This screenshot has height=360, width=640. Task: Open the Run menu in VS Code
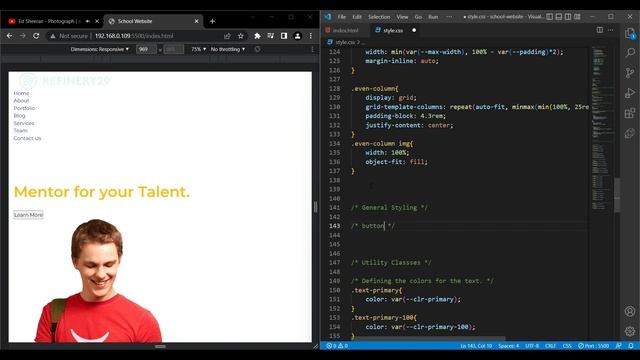[x=433, y=17]
